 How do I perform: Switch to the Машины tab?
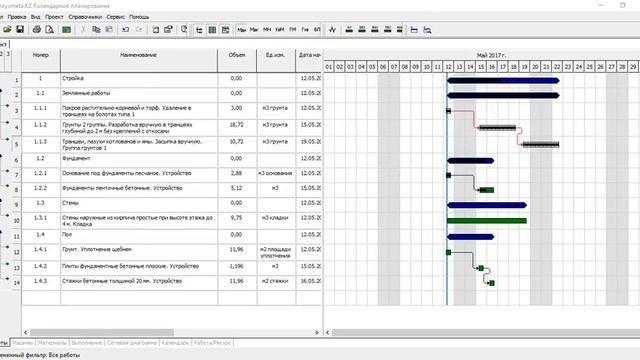click(x=22, y=343)
